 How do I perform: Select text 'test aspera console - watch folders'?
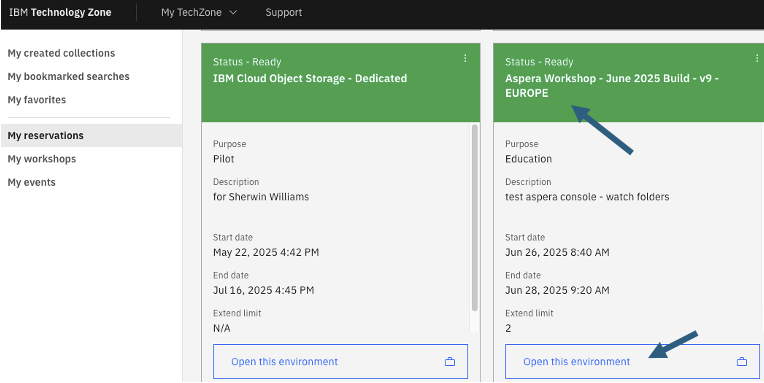click(587, 197)
